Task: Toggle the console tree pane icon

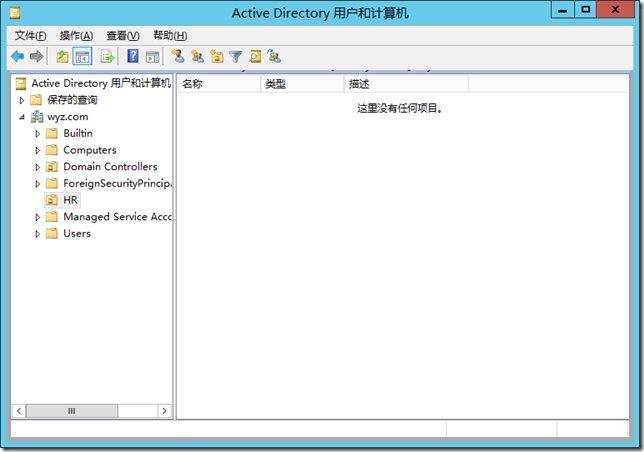Action: pos(82,56)
